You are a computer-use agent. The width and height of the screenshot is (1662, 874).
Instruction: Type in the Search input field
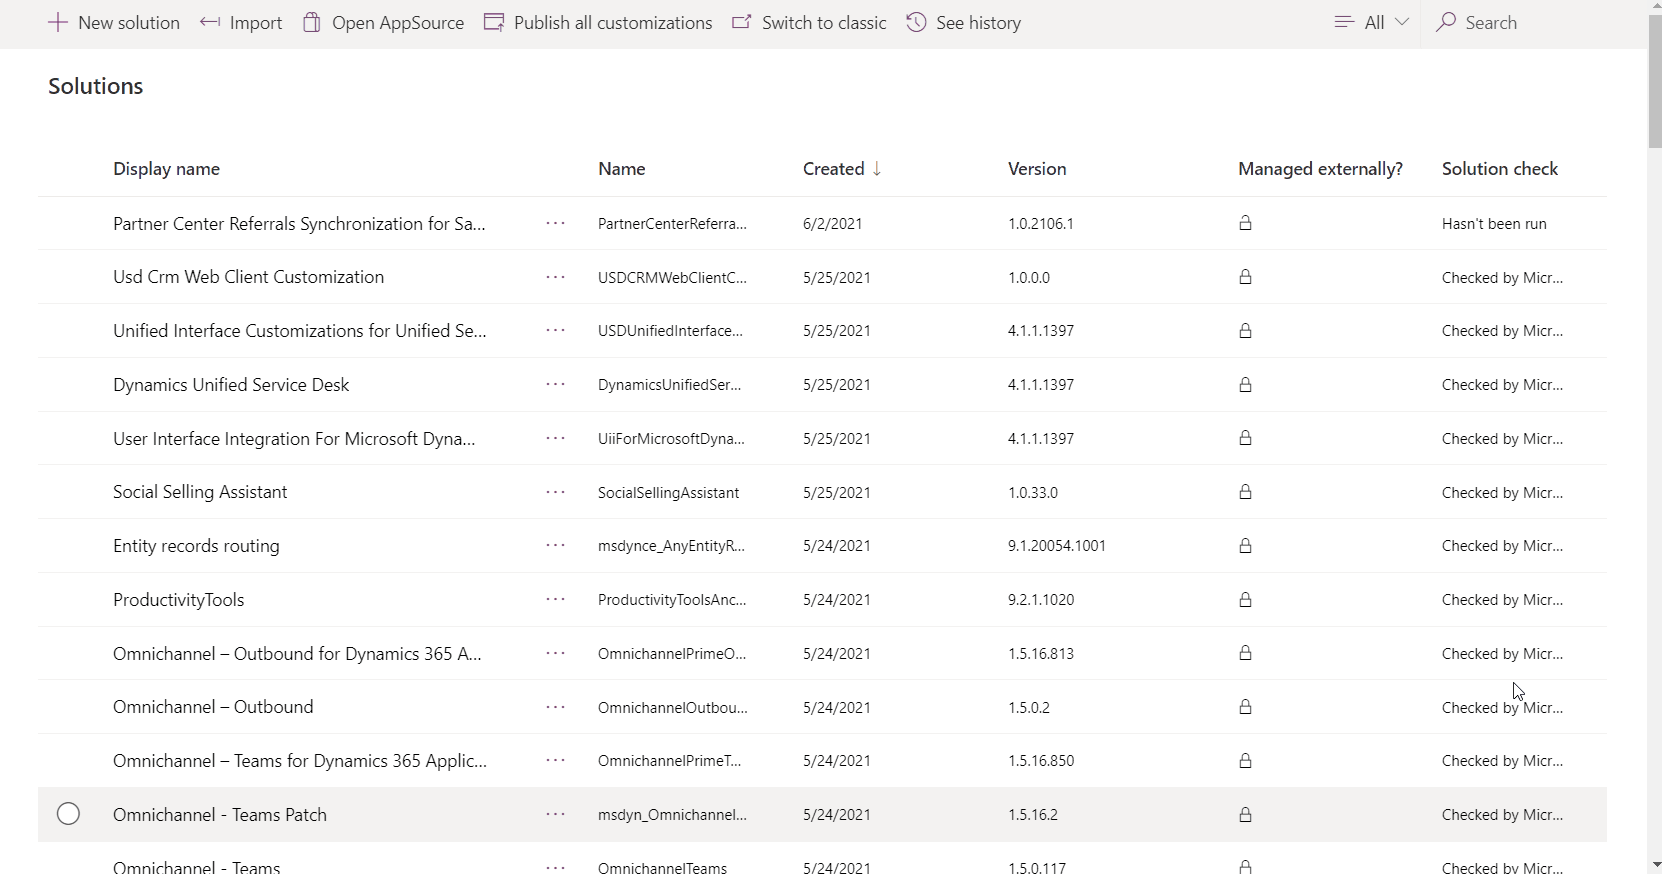tap(1520, 23)
